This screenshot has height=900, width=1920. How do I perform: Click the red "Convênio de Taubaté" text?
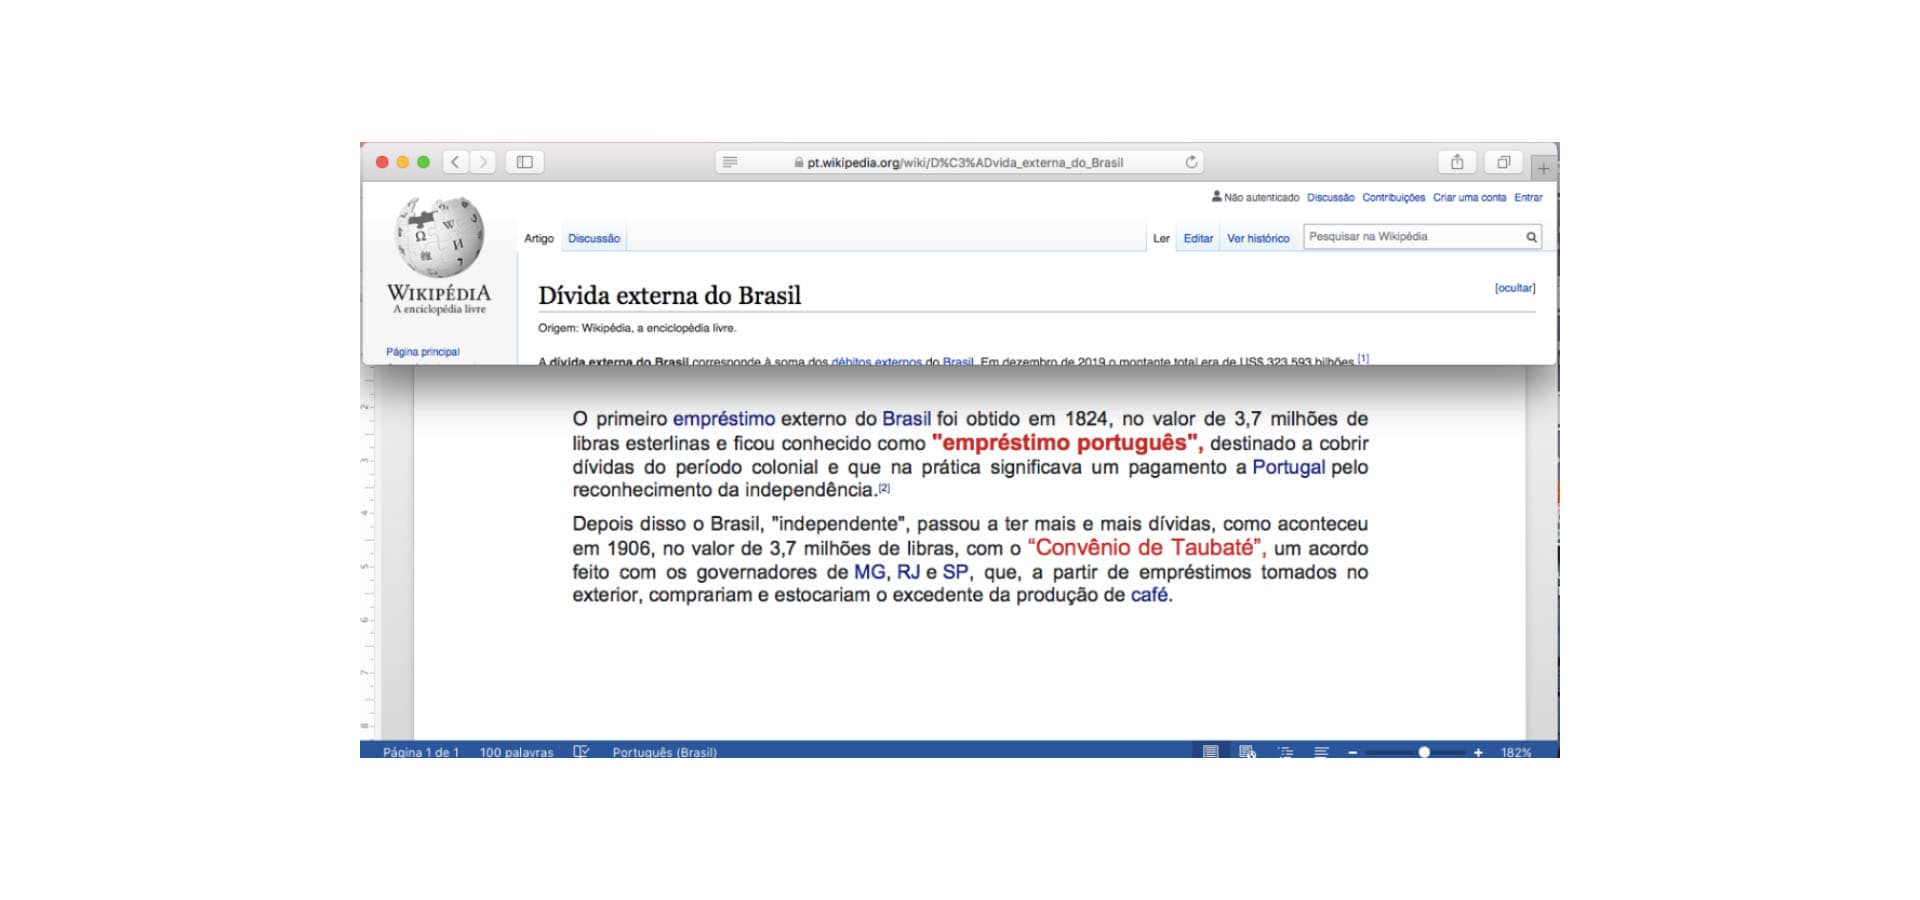1146,548
